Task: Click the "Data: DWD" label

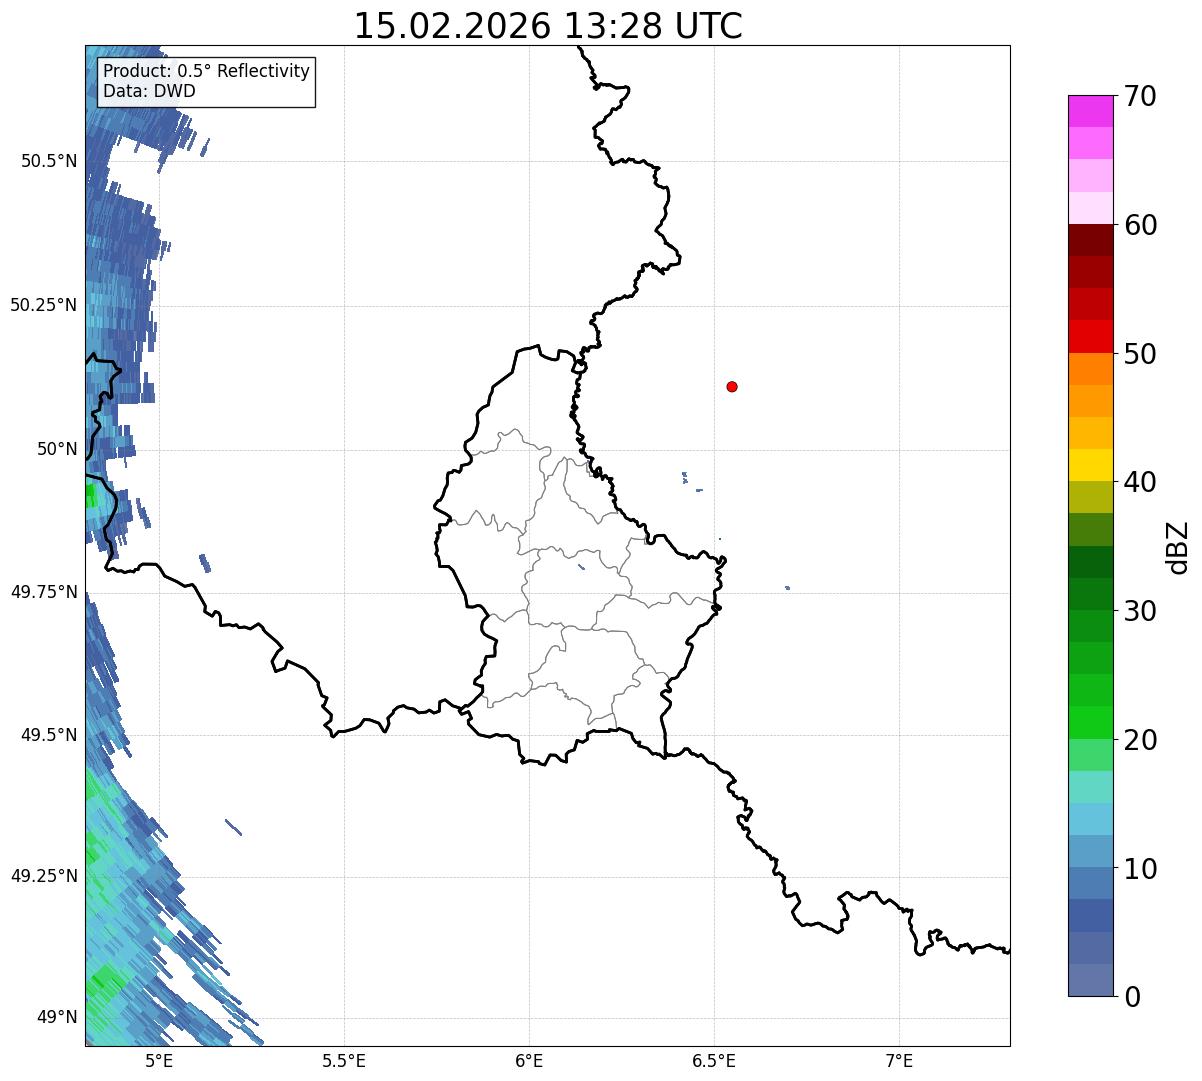Action: 149,91
